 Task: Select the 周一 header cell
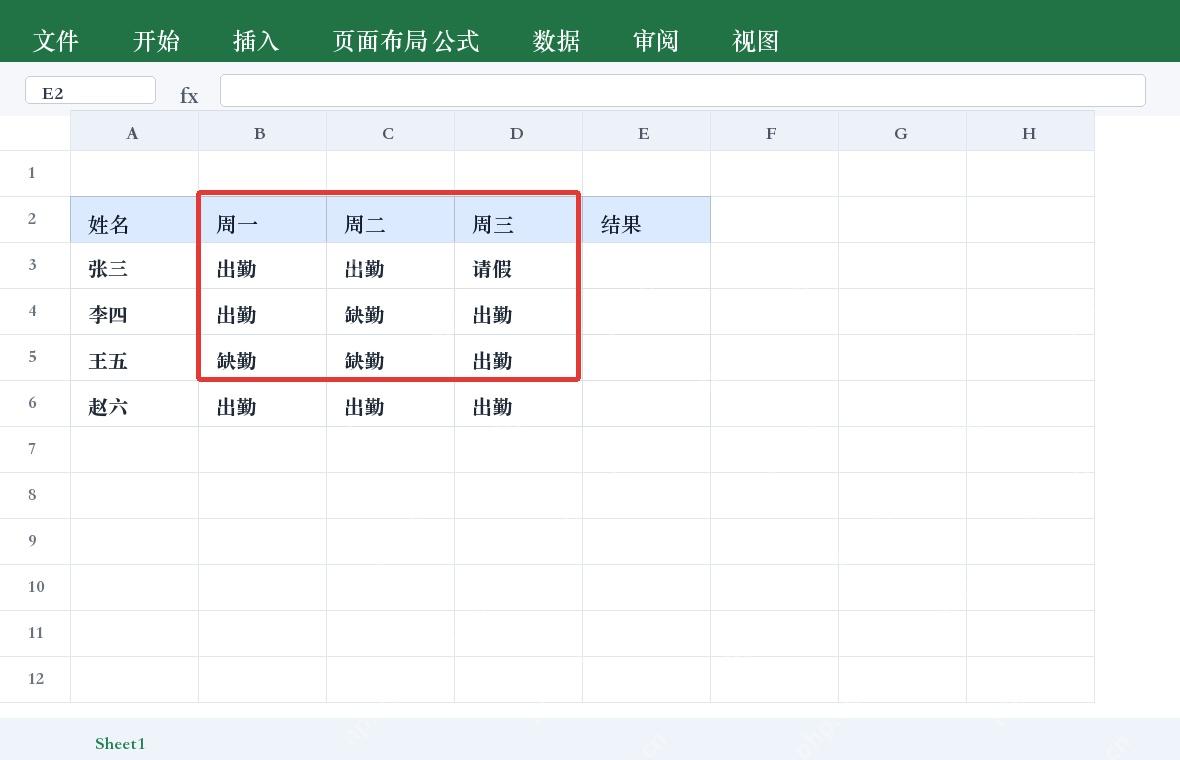coord(263,220)
